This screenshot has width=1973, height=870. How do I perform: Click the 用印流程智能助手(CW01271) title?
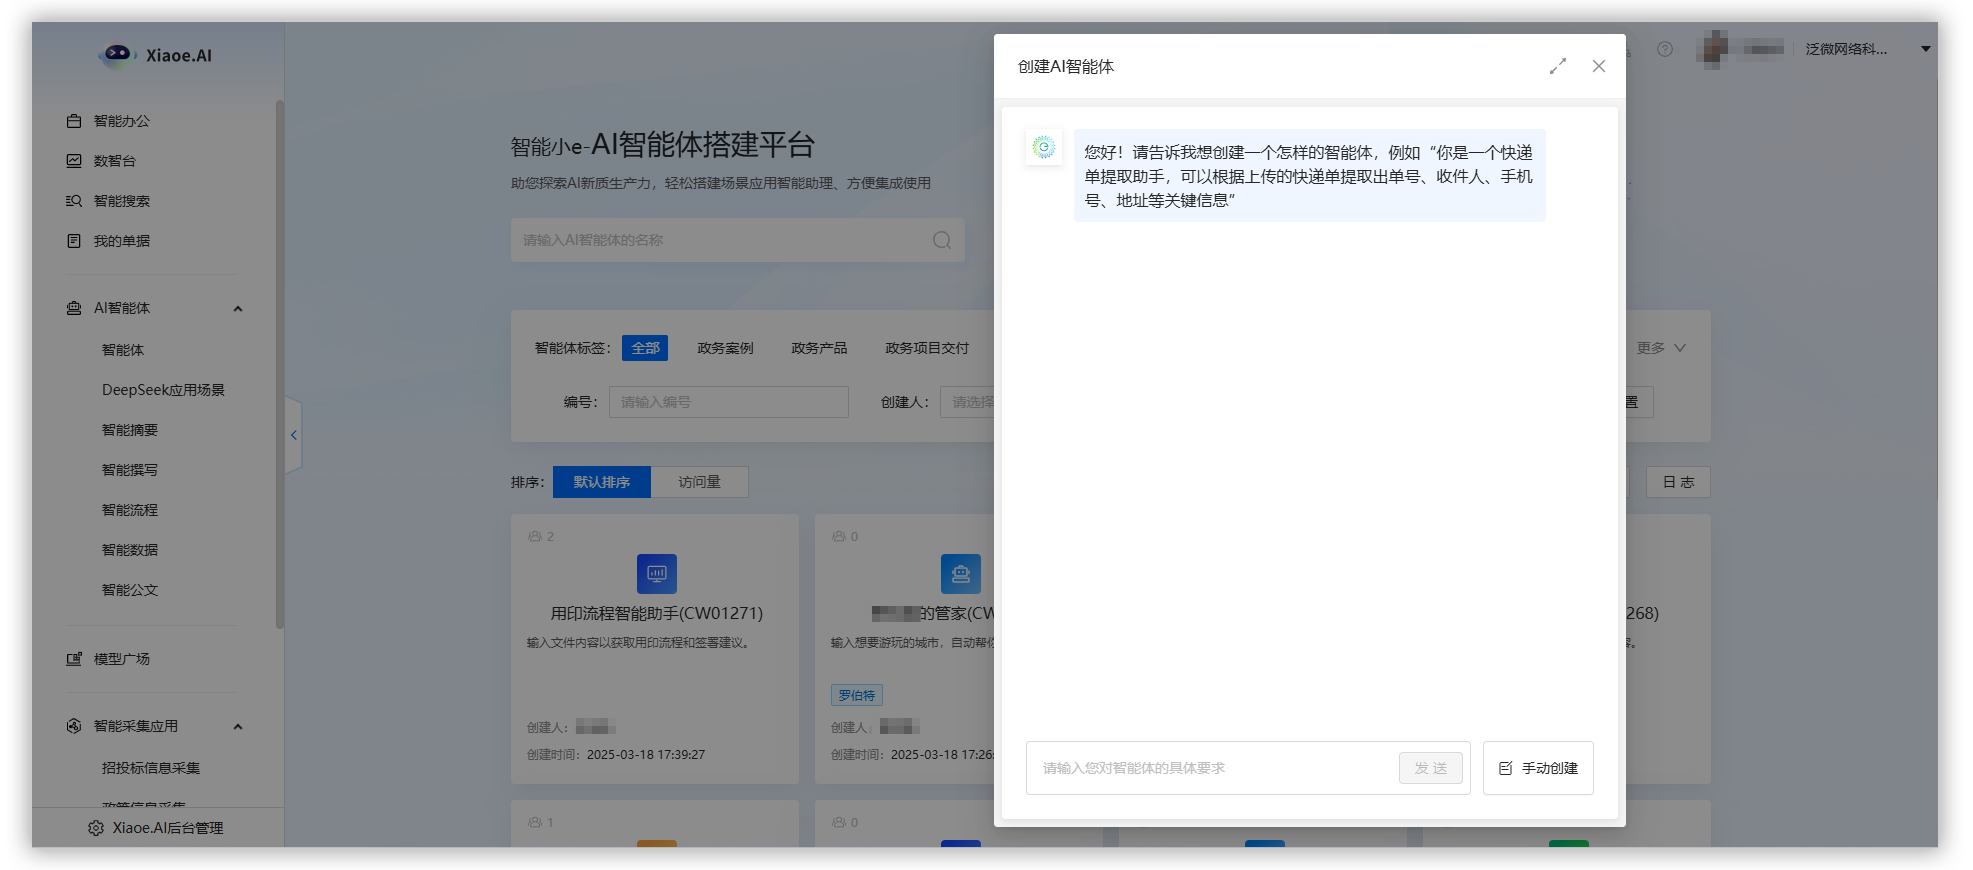657,613
